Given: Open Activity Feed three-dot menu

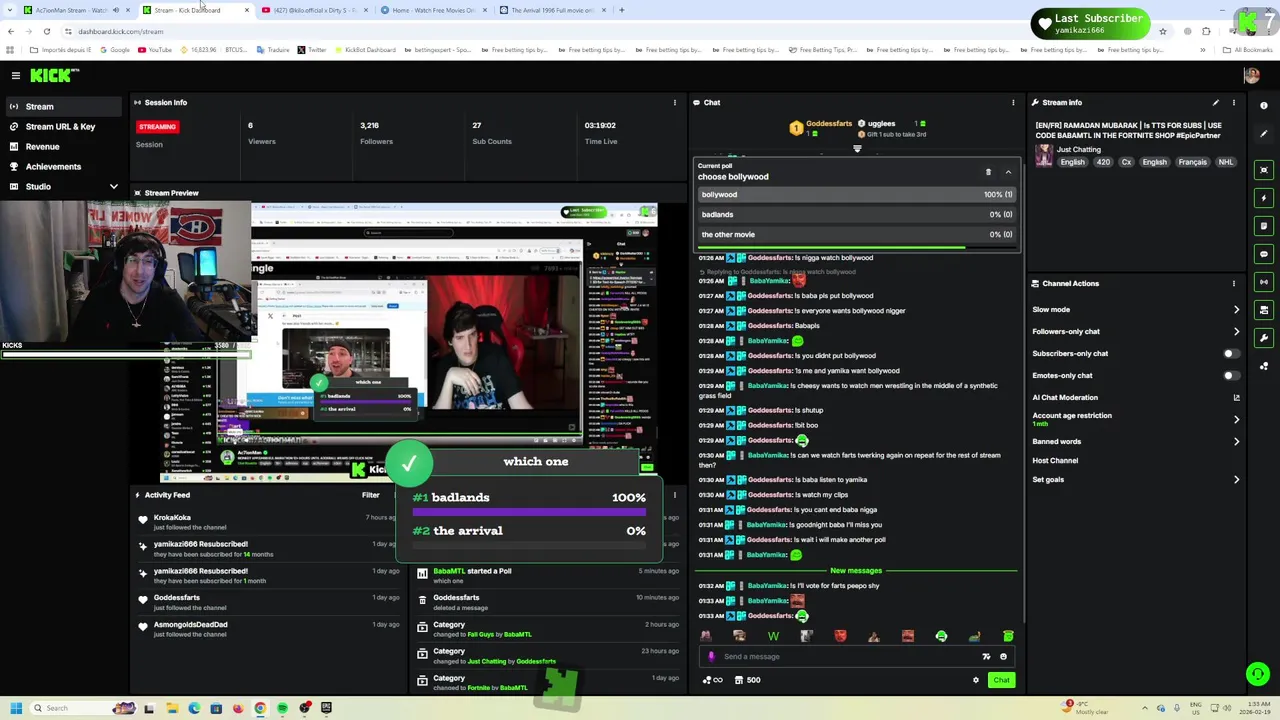Looking at the screenshot, I should 675,495.
